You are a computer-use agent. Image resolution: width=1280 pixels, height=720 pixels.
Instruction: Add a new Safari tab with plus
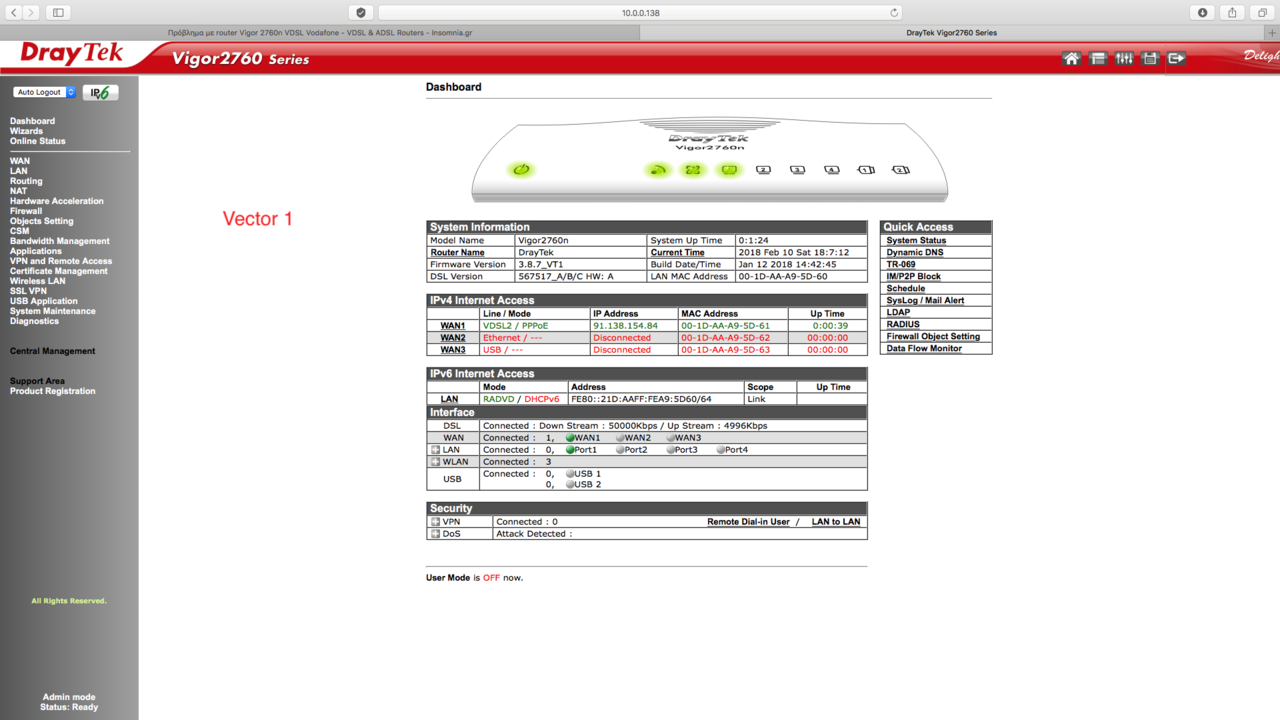pyautogui.click(x=1272, y=33)
